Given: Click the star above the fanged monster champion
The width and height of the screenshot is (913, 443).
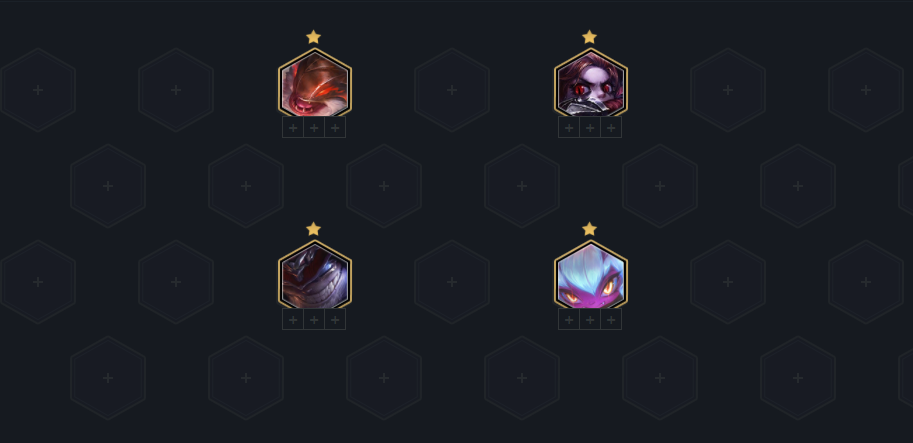Looking at the screenshot, I should tap(313, 37).
